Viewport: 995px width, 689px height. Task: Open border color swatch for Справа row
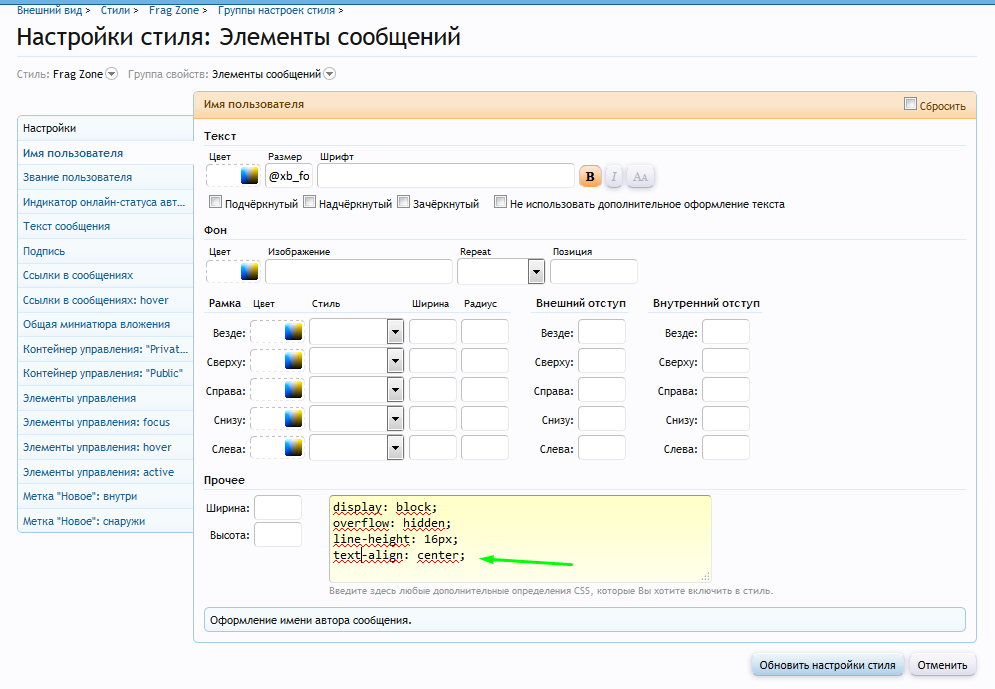[x=293, y=390]
